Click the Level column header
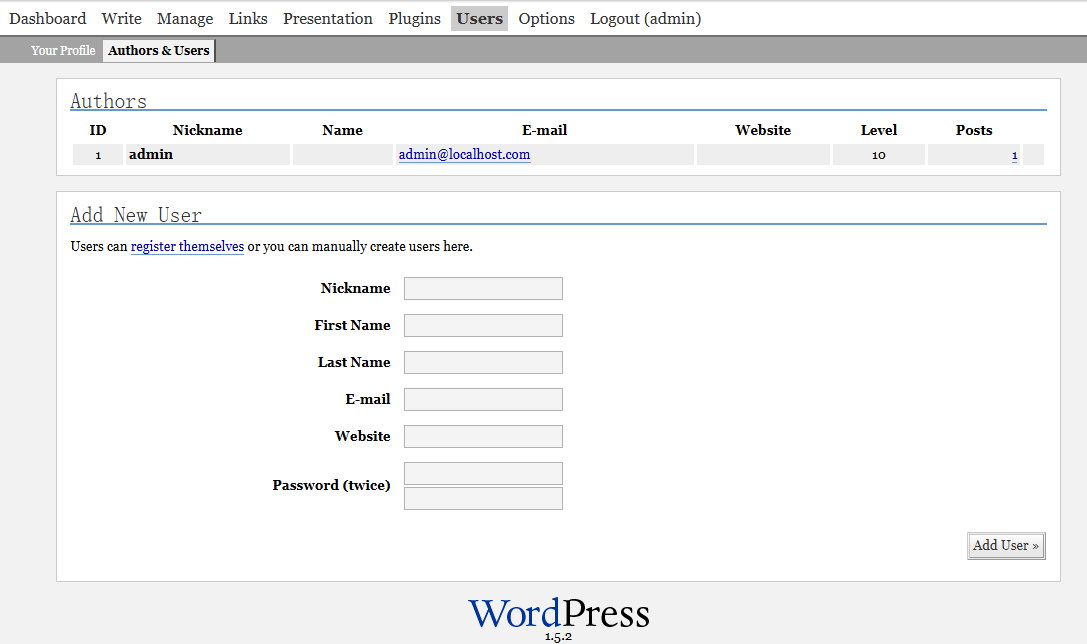 tap(878, 130)
